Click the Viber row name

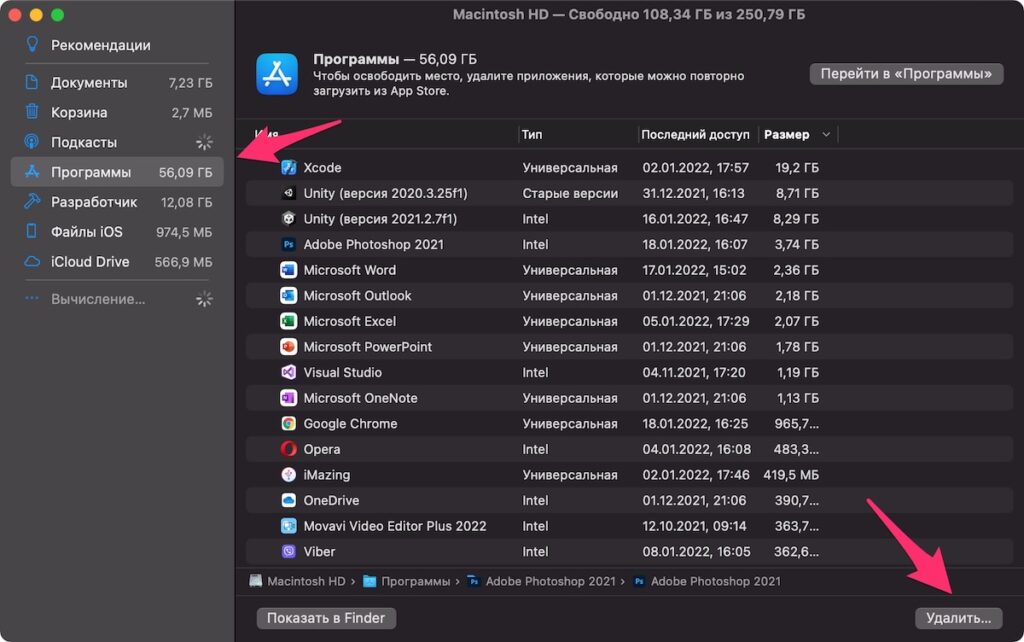coord(319,552)
